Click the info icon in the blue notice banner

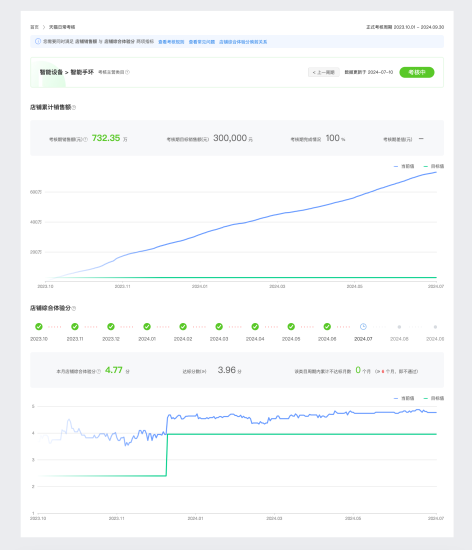pos(38,41)
